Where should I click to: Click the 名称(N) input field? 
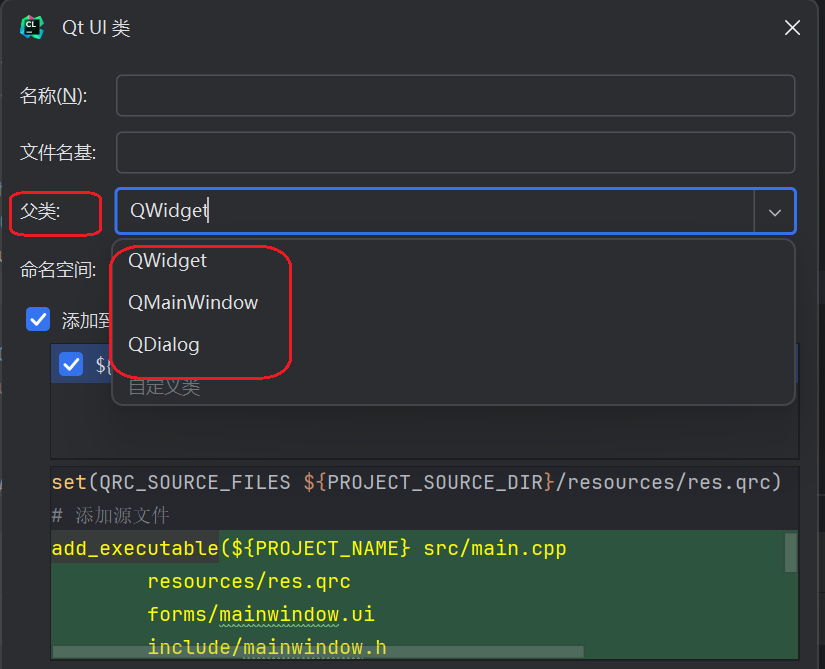pyautogui.click(x=455, y=95)
